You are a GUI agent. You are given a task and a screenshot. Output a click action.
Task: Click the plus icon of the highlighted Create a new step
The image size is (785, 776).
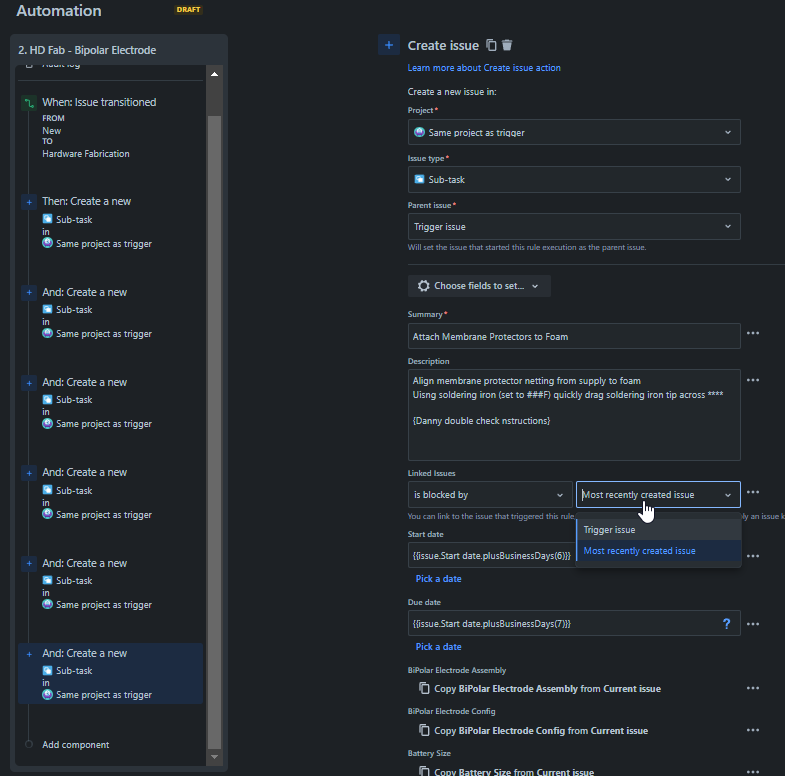tap(29, 654)
